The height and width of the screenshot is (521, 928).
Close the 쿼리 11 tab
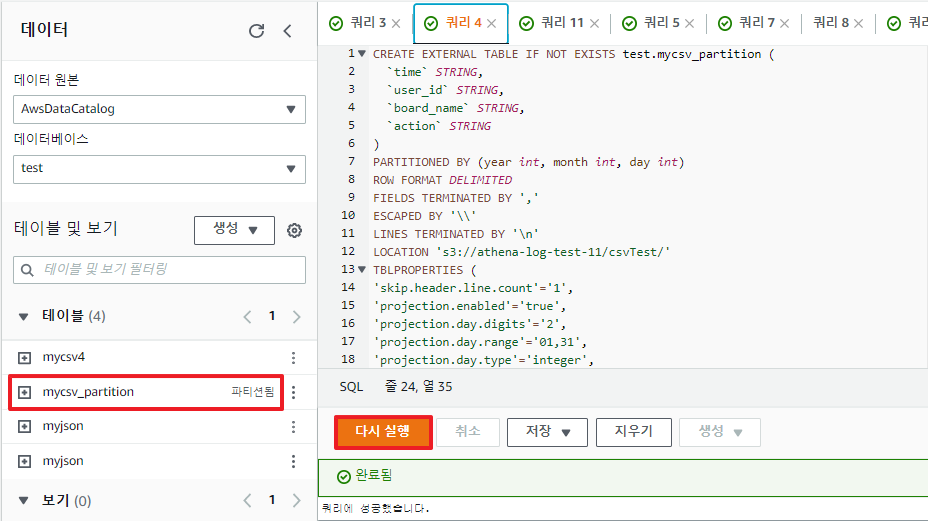pyautogui.click(x=594, y=23)
